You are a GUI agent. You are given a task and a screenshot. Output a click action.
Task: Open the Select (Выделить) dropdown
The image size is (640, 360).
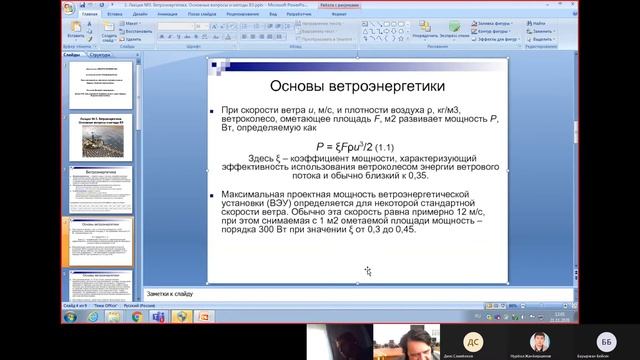[x=540, y=39]
